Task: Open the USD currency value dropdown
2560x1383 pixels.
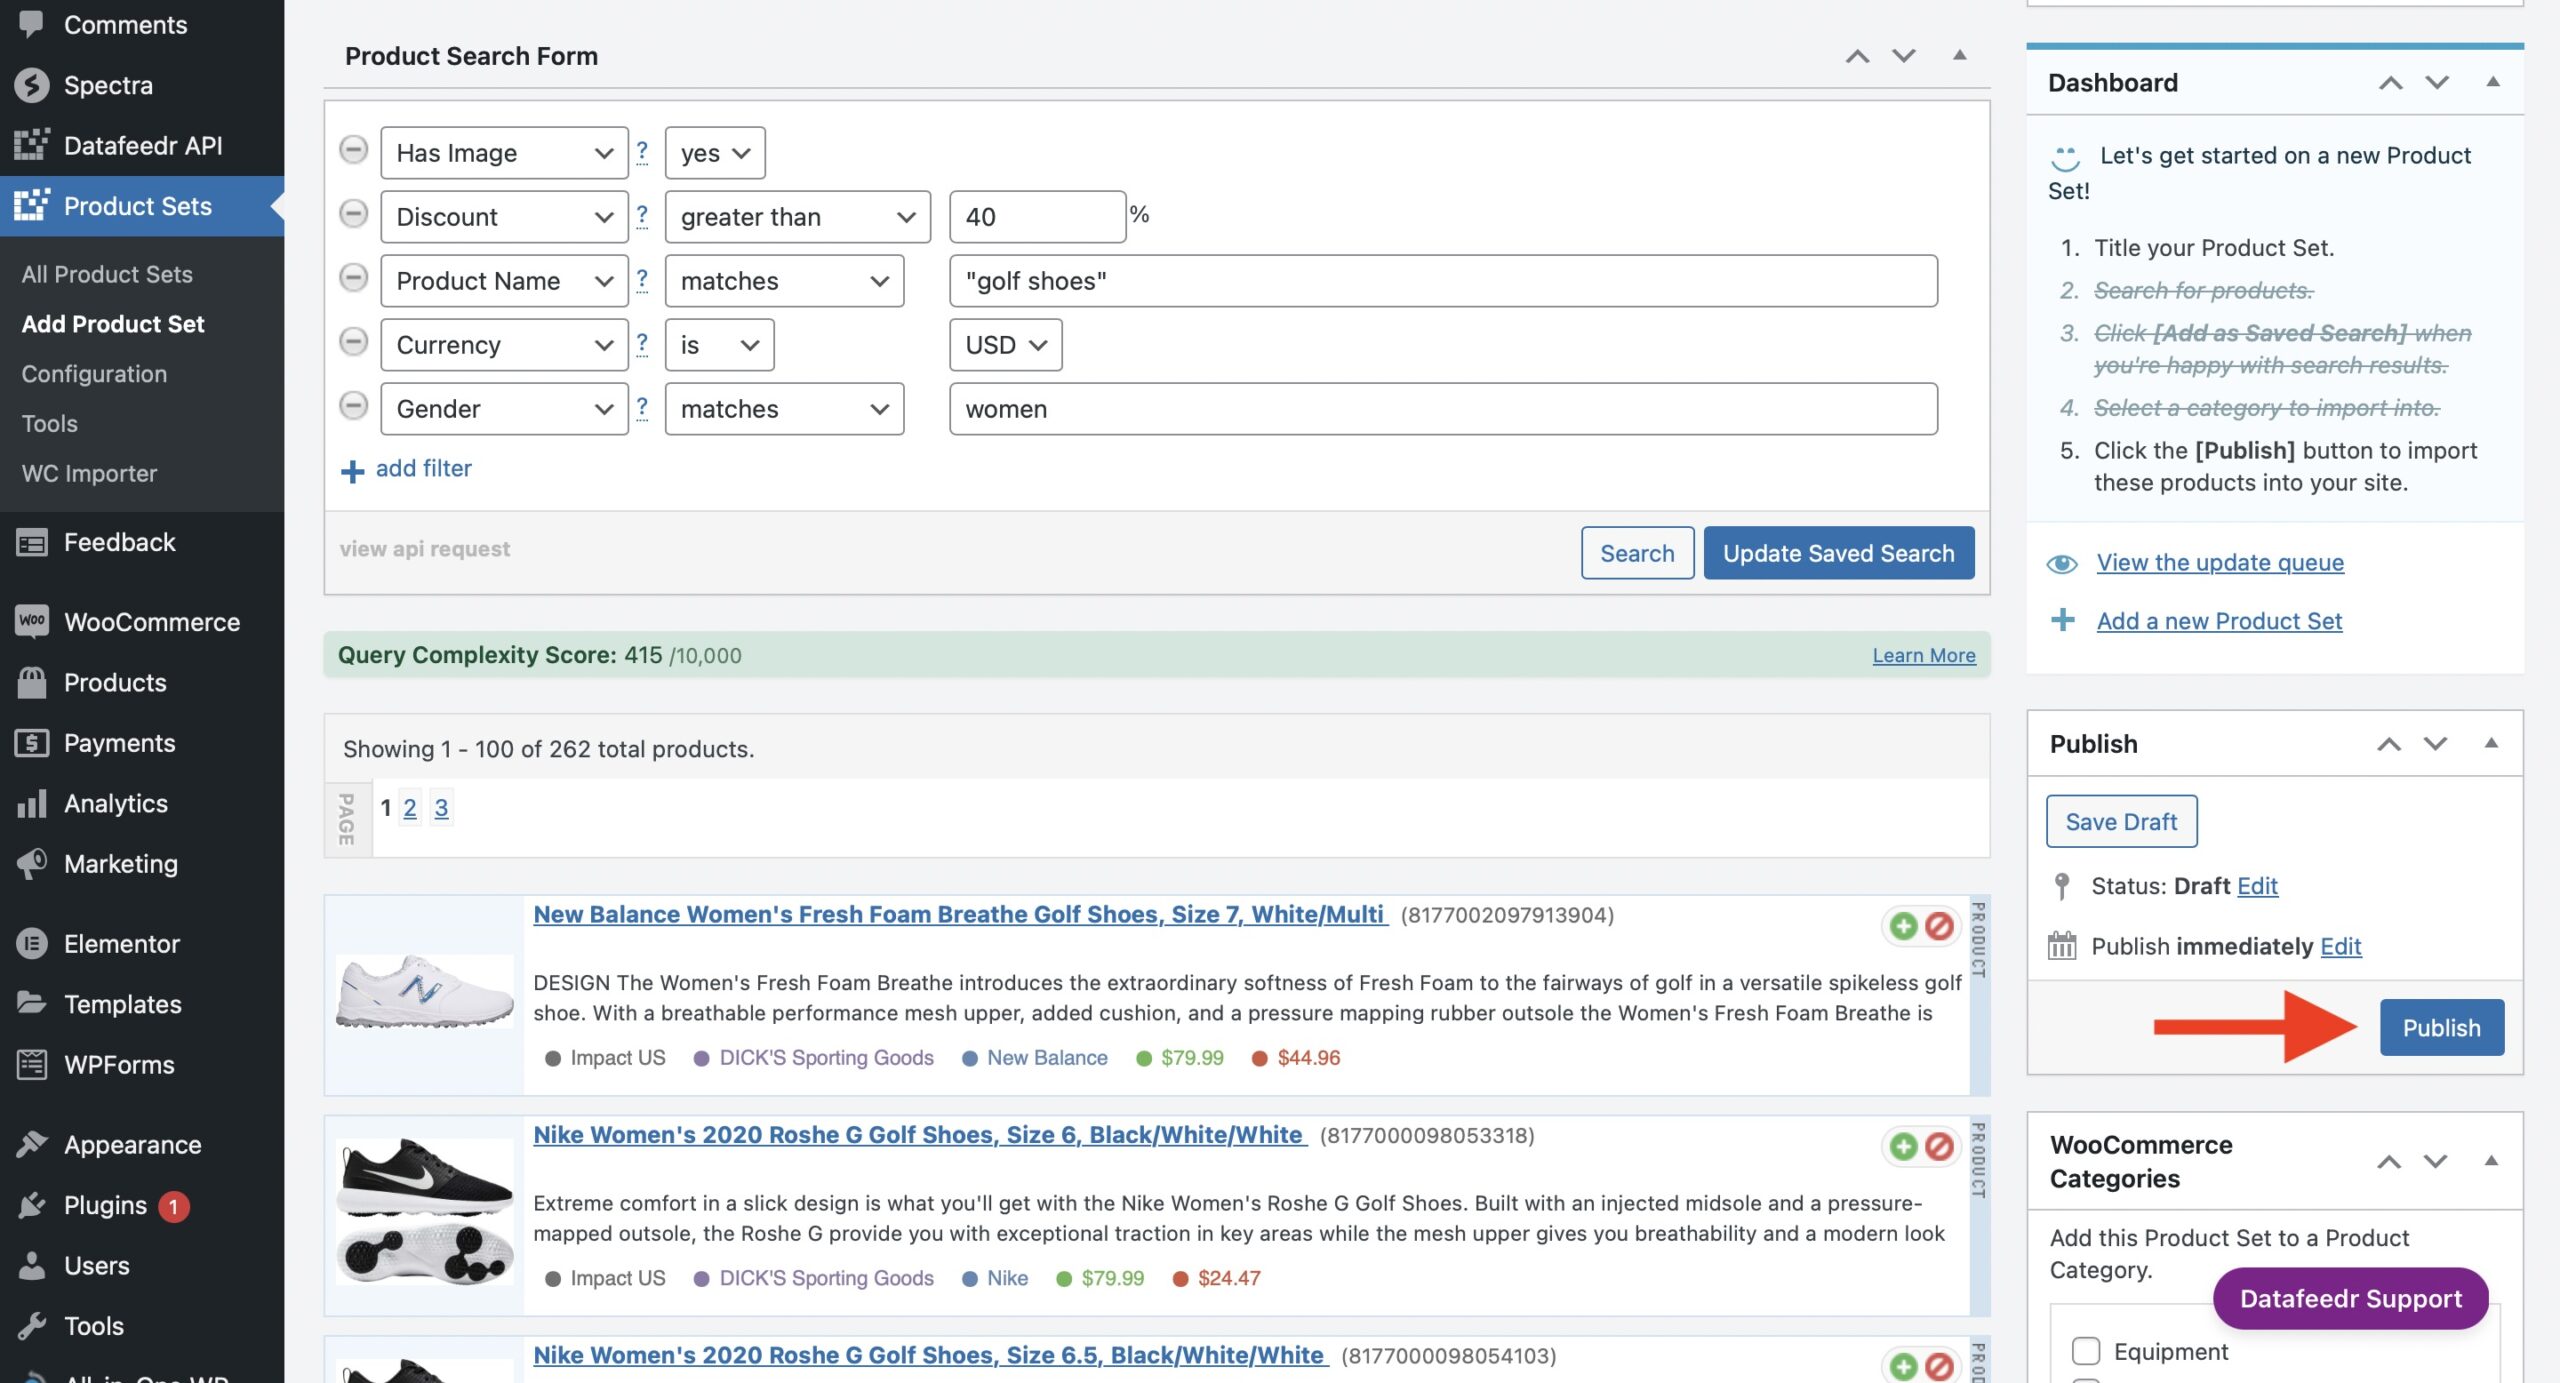Action: click(x=1006, y=345)
